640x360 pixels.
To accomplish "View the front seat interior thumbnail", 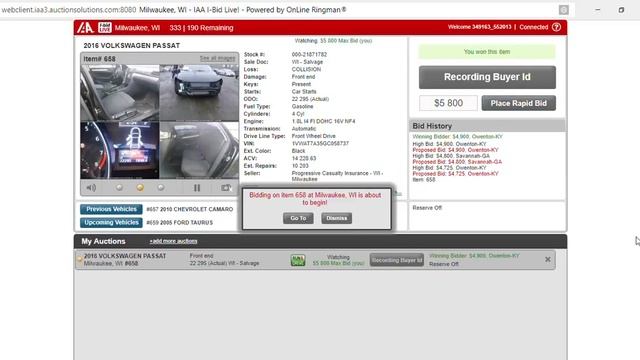I will tap(120, 93).
